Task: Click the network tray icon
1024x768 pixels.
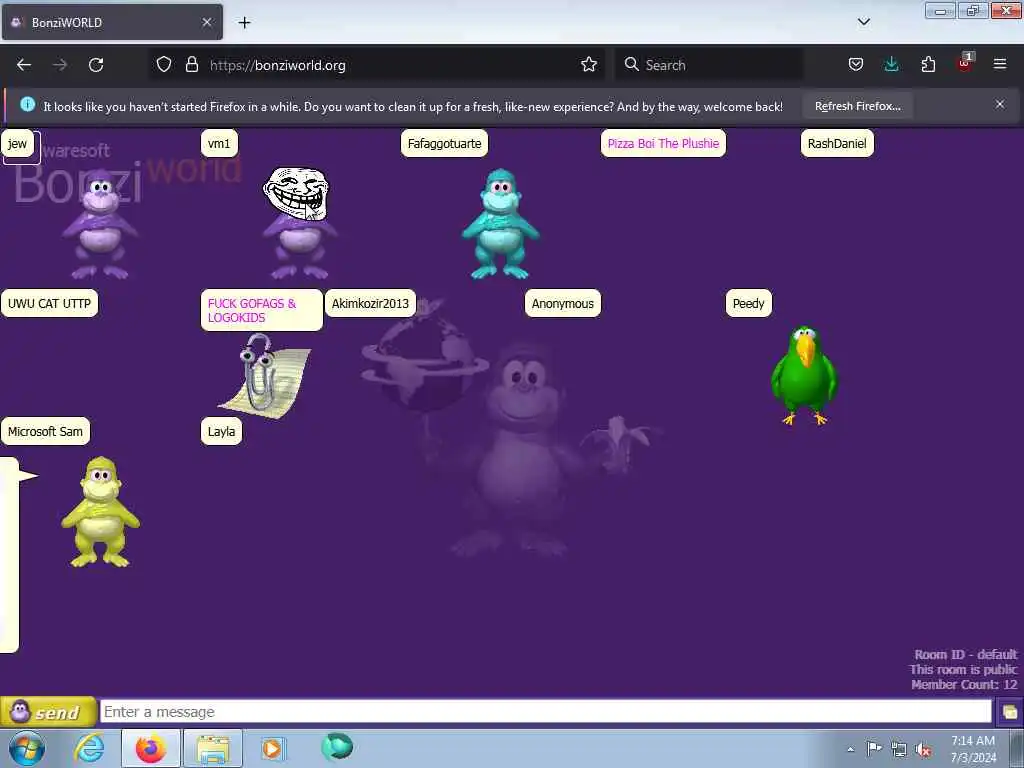Action: [x=899, y=749]
